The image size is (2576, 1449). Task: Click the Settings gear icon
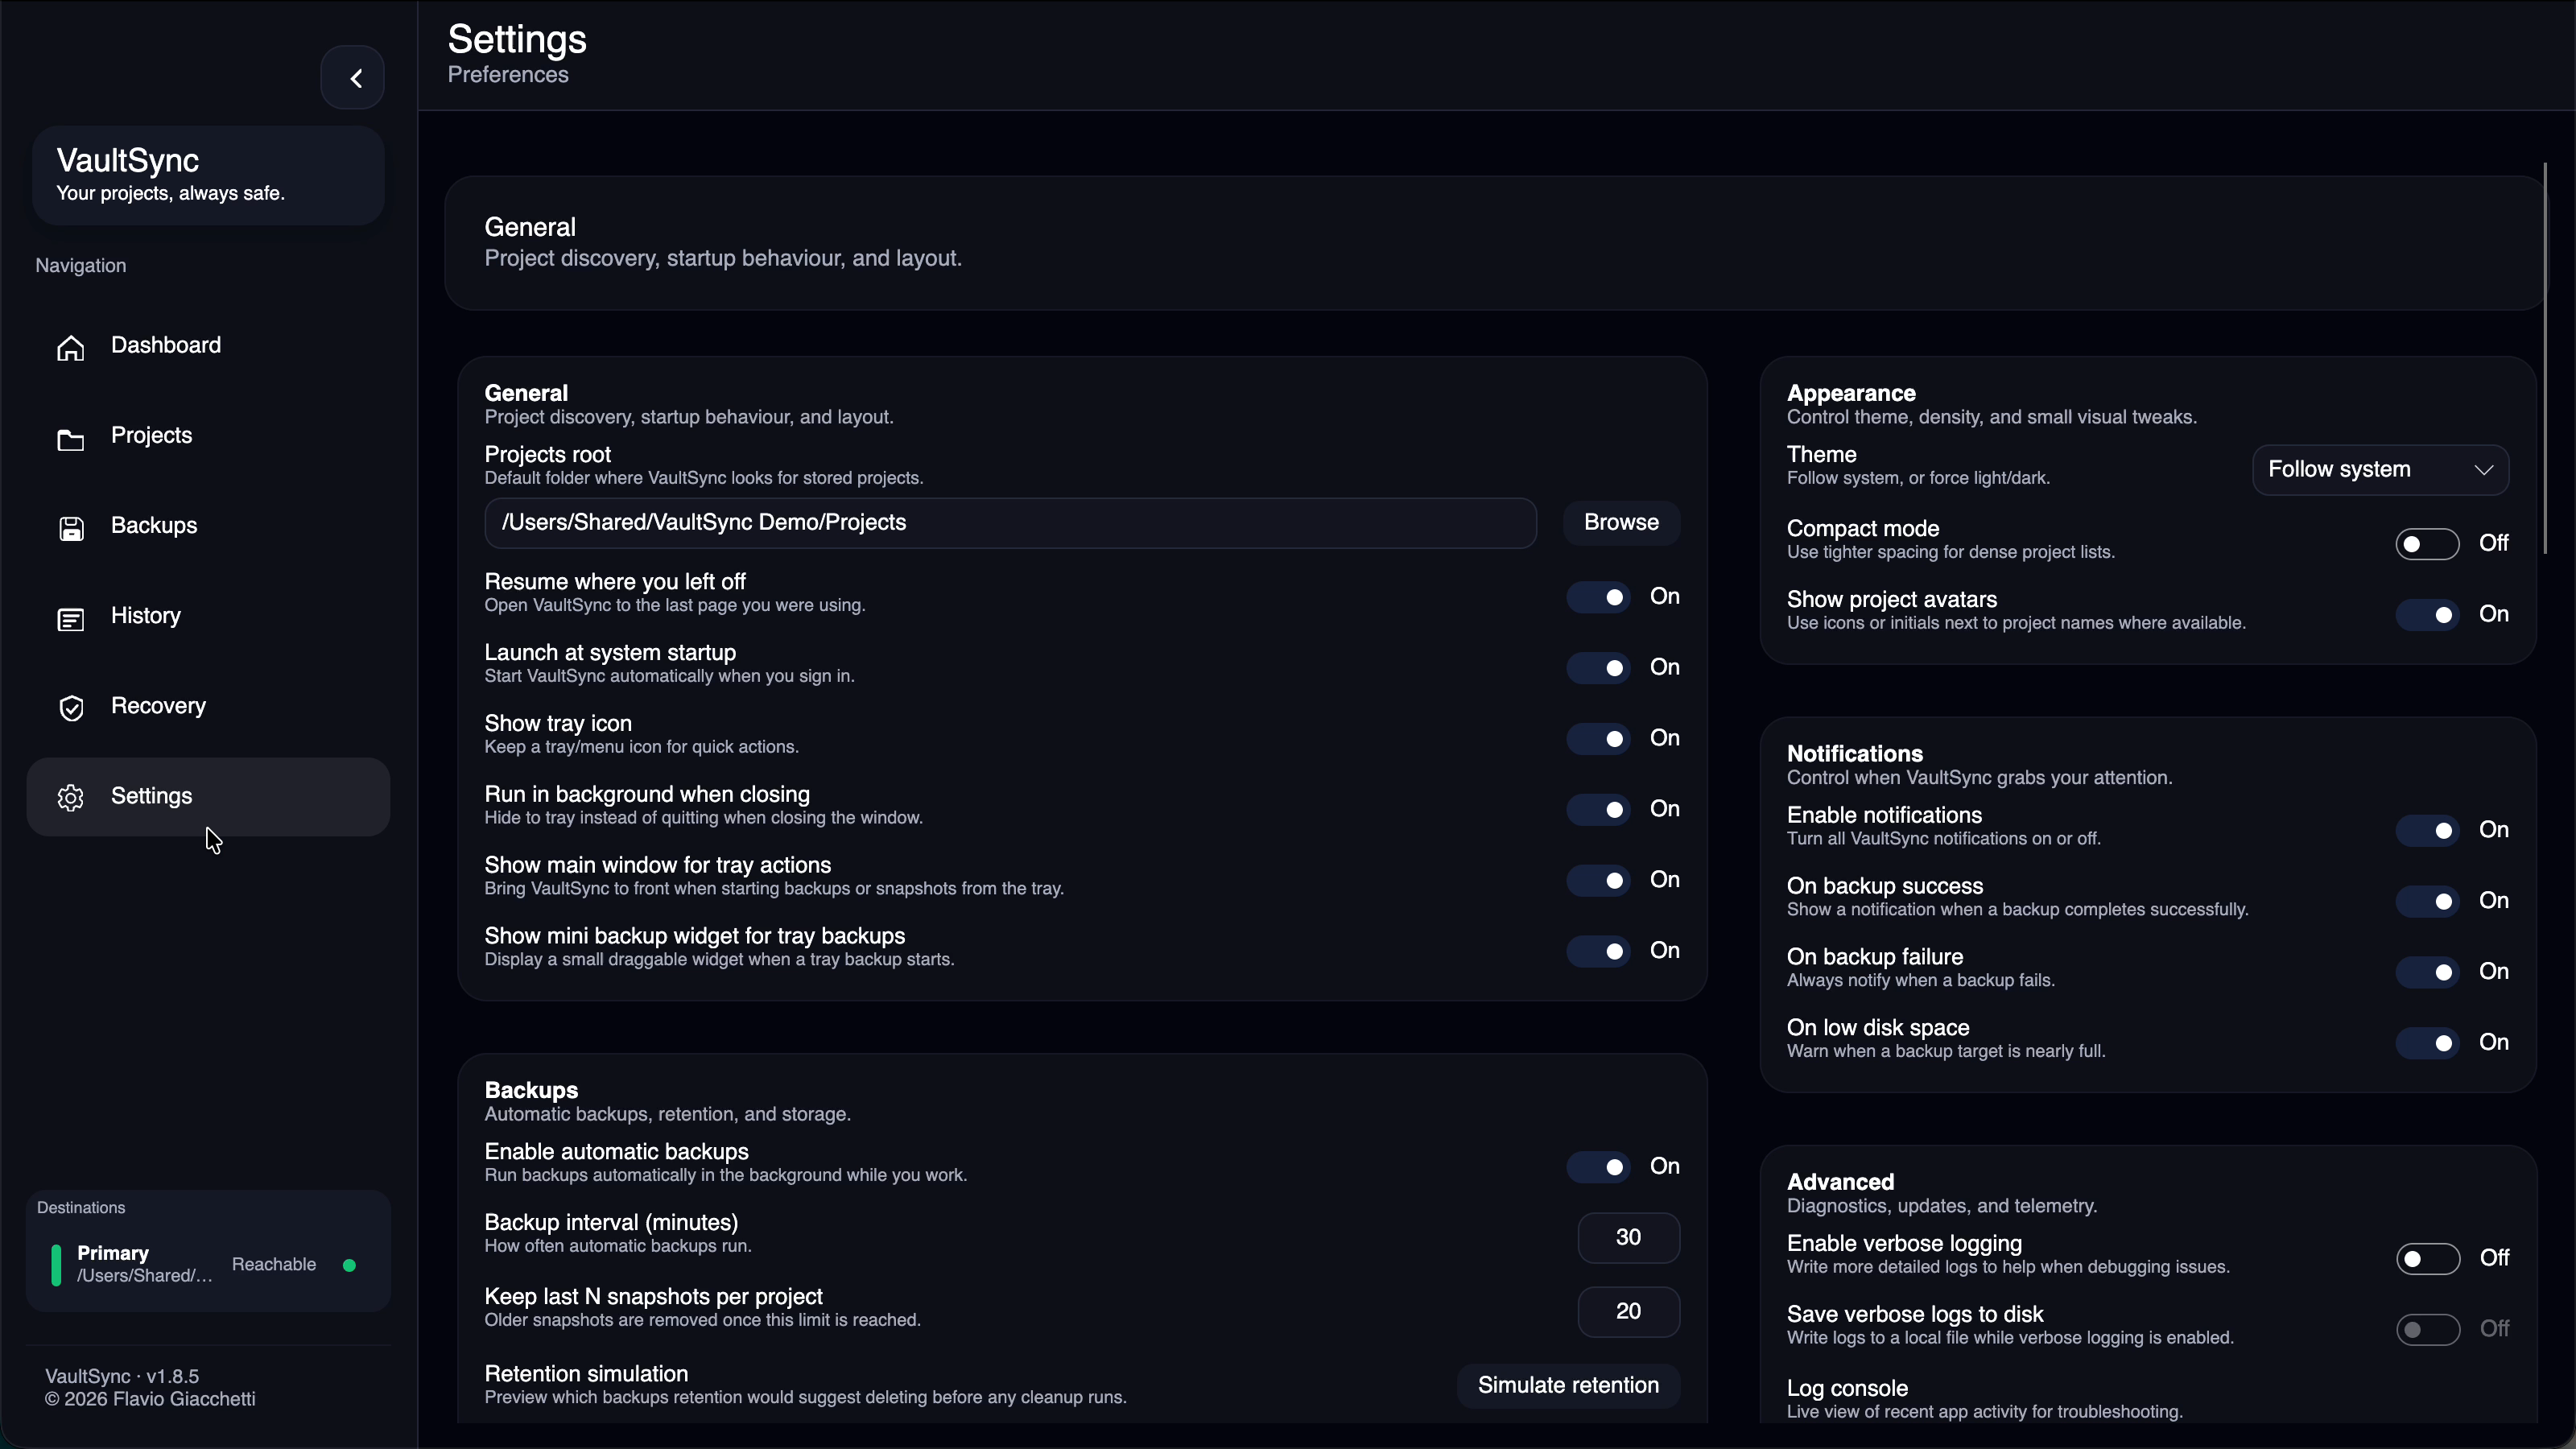71,798
